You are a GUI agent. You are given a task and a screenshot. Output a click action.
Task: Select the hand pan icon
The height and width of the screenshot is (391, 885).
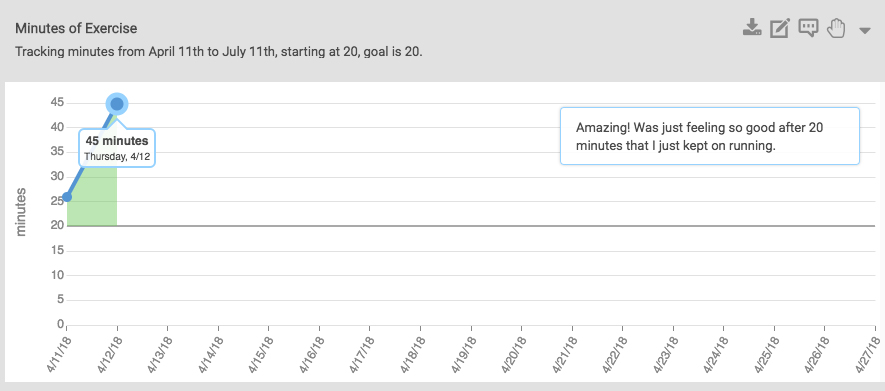pos(836,28)
